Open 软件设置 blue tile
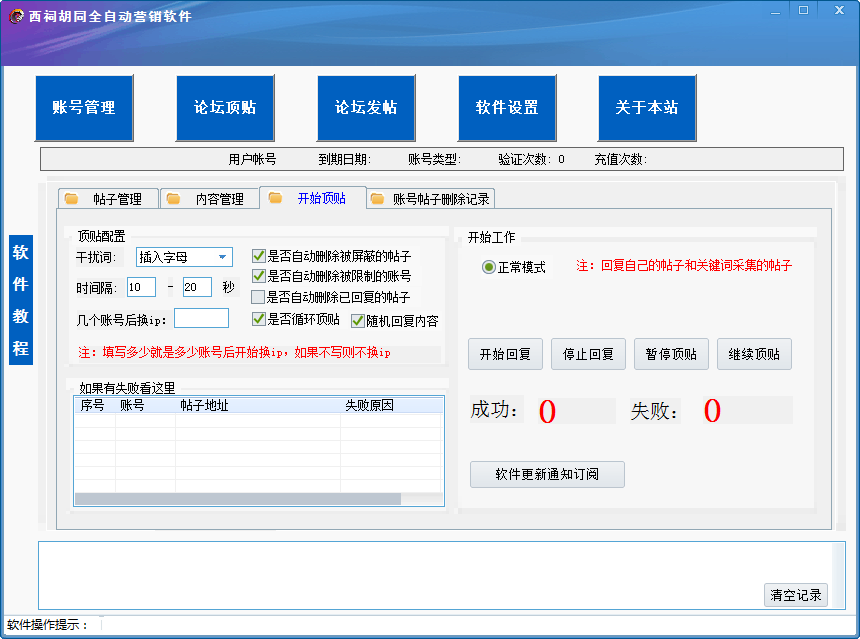The width and height of the screenshot is (860, 639). pos(507,108)
